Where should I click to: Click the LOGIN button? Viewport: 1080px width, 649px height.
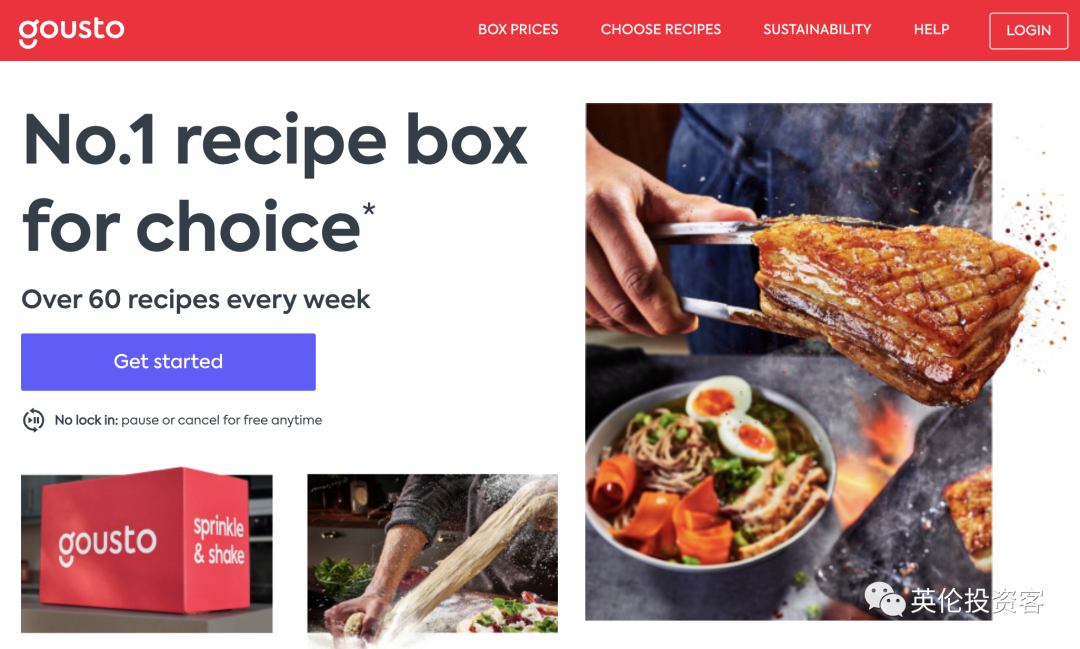point(1028,30)
